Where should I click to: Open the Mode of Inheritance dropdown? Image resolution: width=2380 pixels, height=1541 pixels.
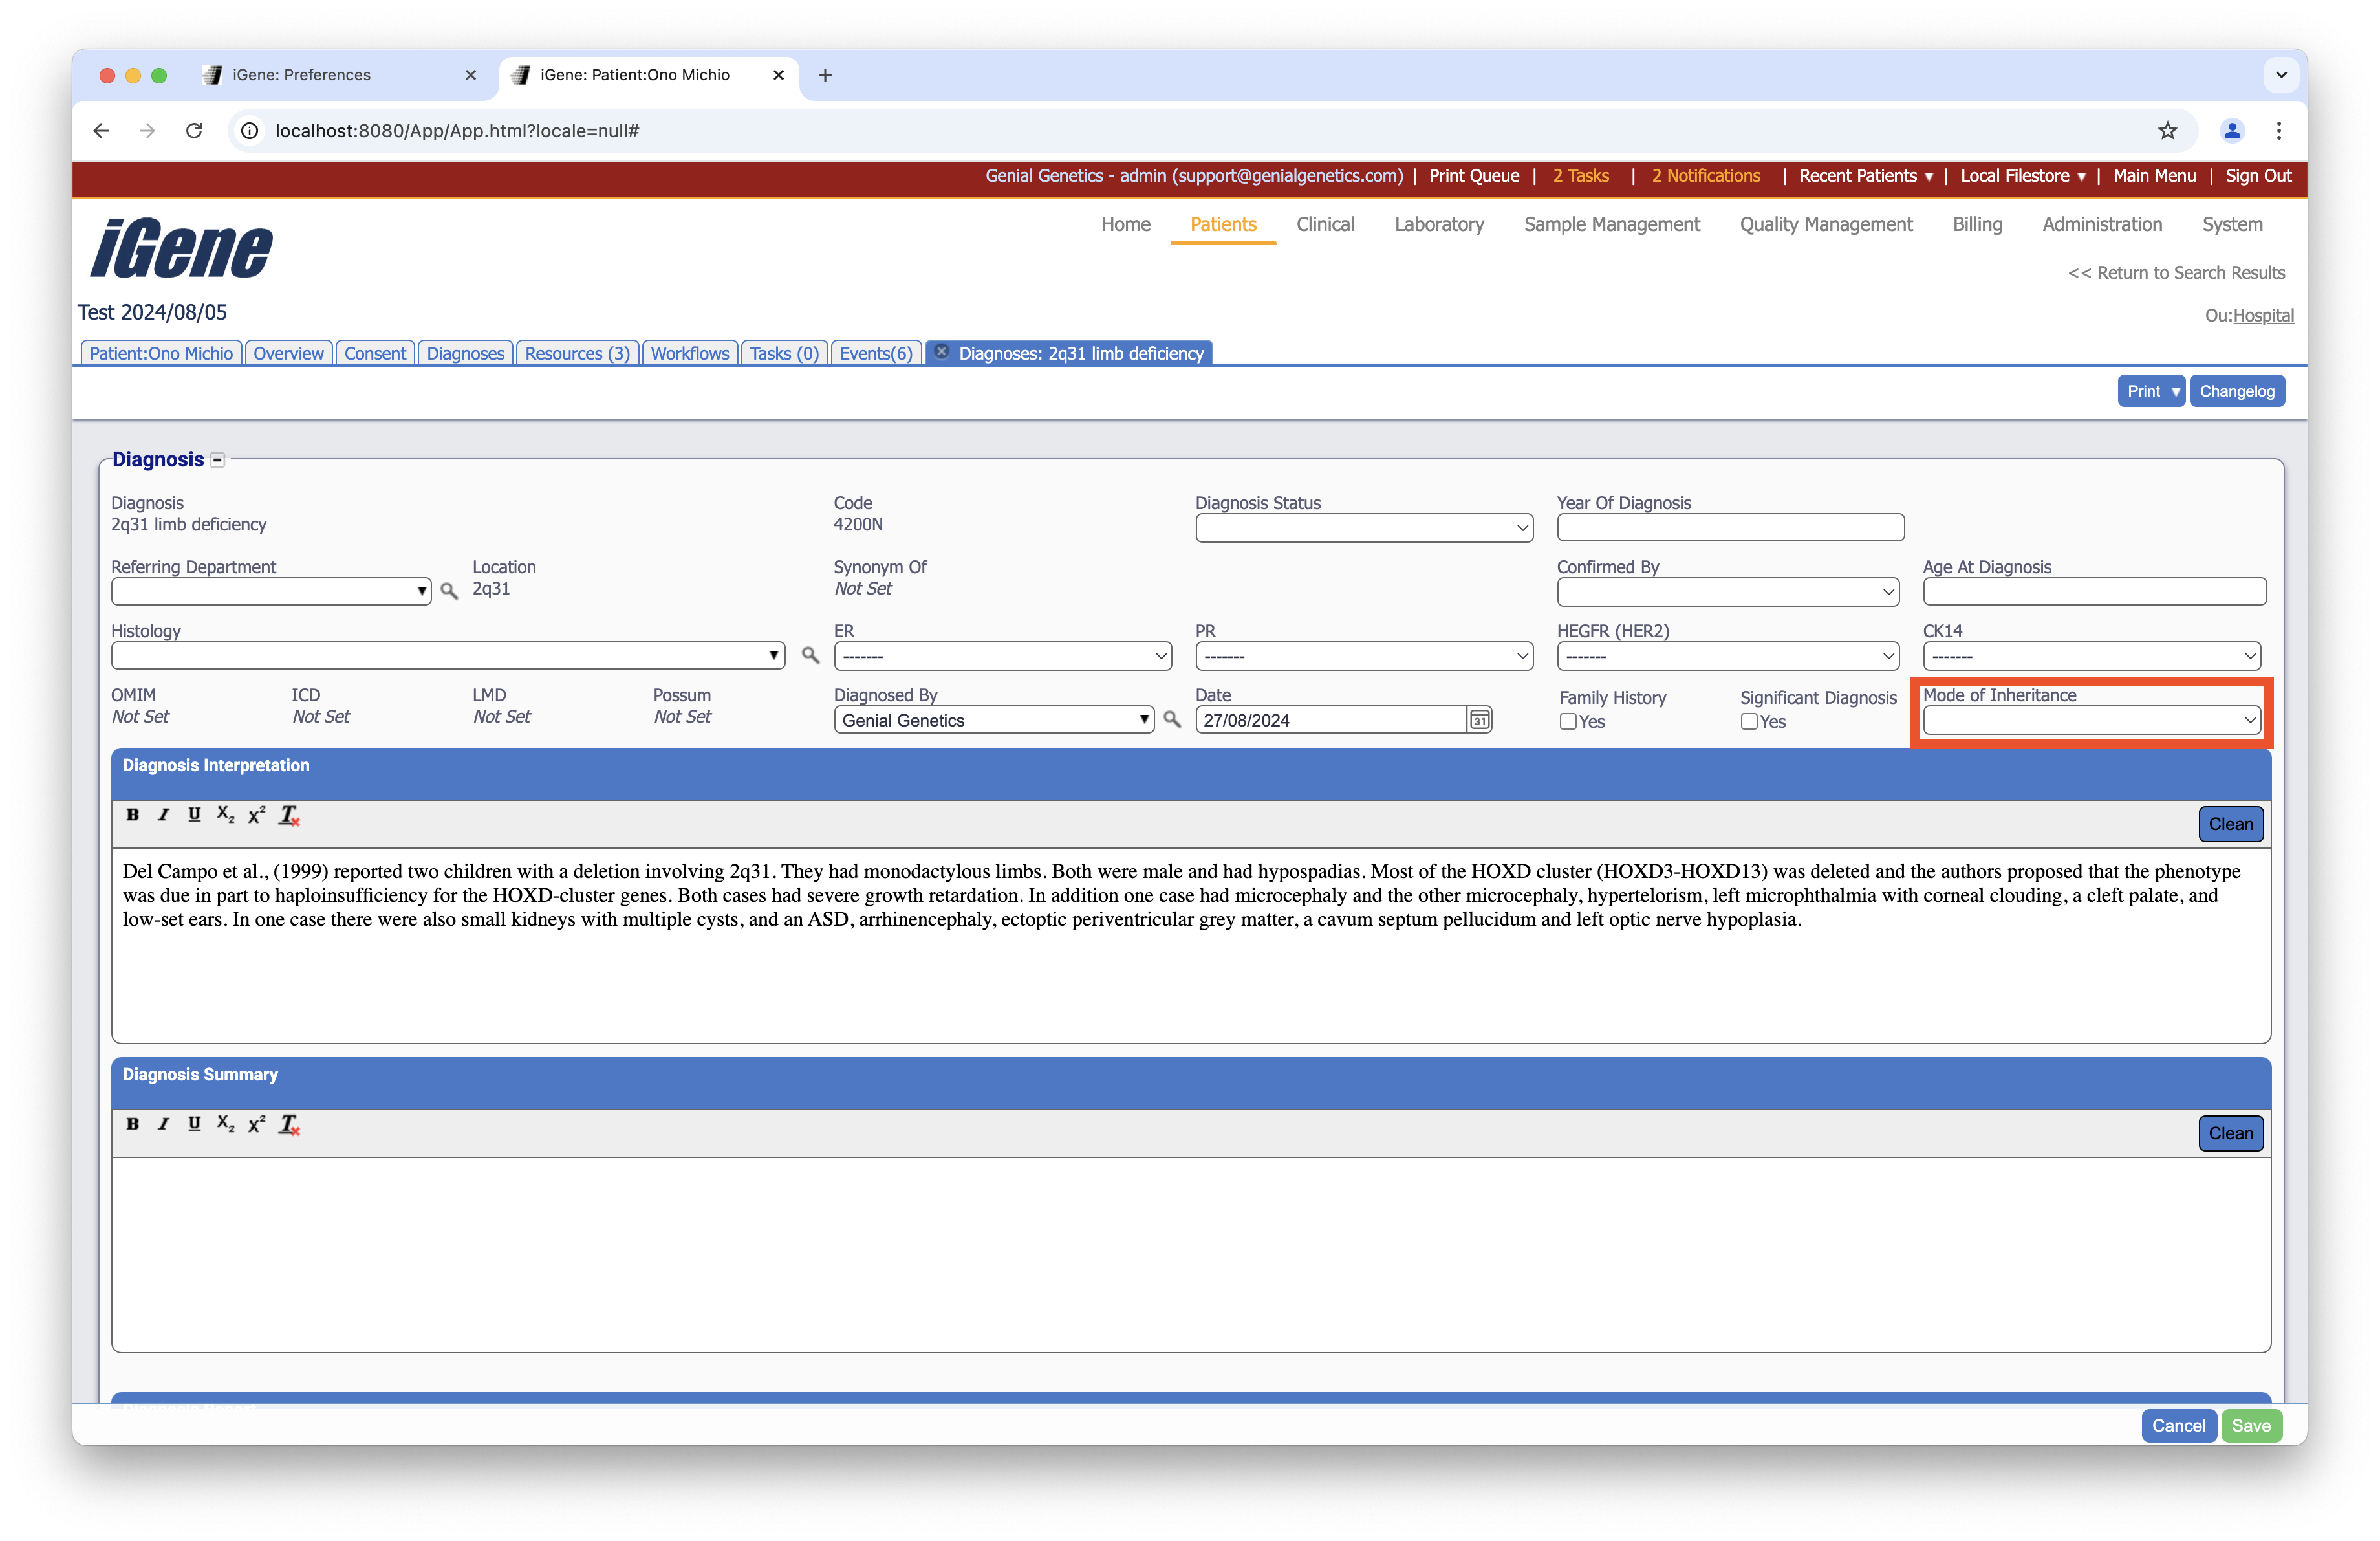(x=2091, y=720)
